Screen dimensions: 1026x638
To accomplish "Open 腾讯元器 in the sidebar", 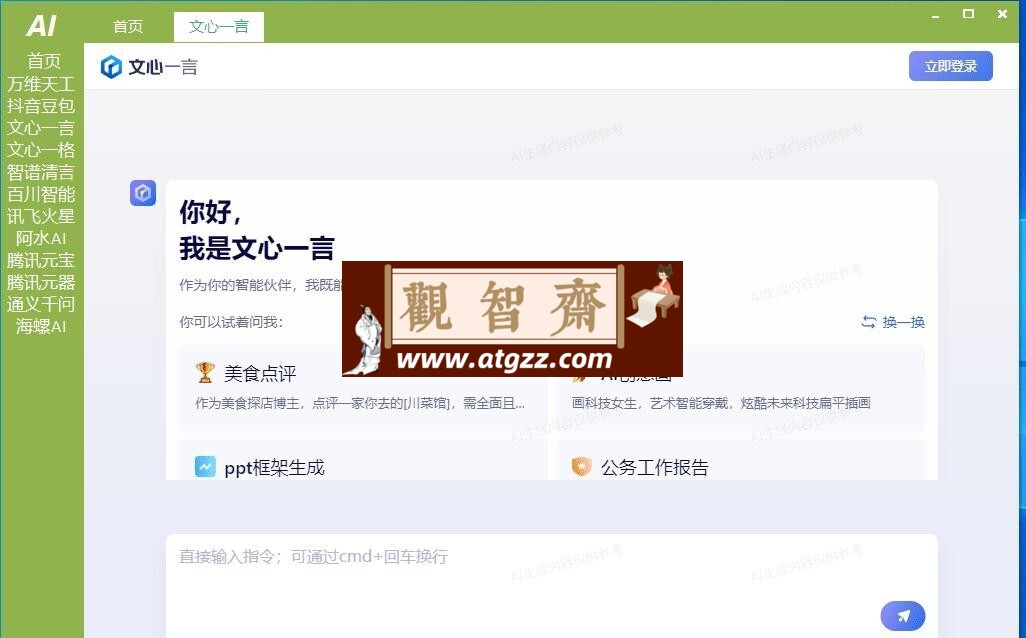I will pos(41,283).
